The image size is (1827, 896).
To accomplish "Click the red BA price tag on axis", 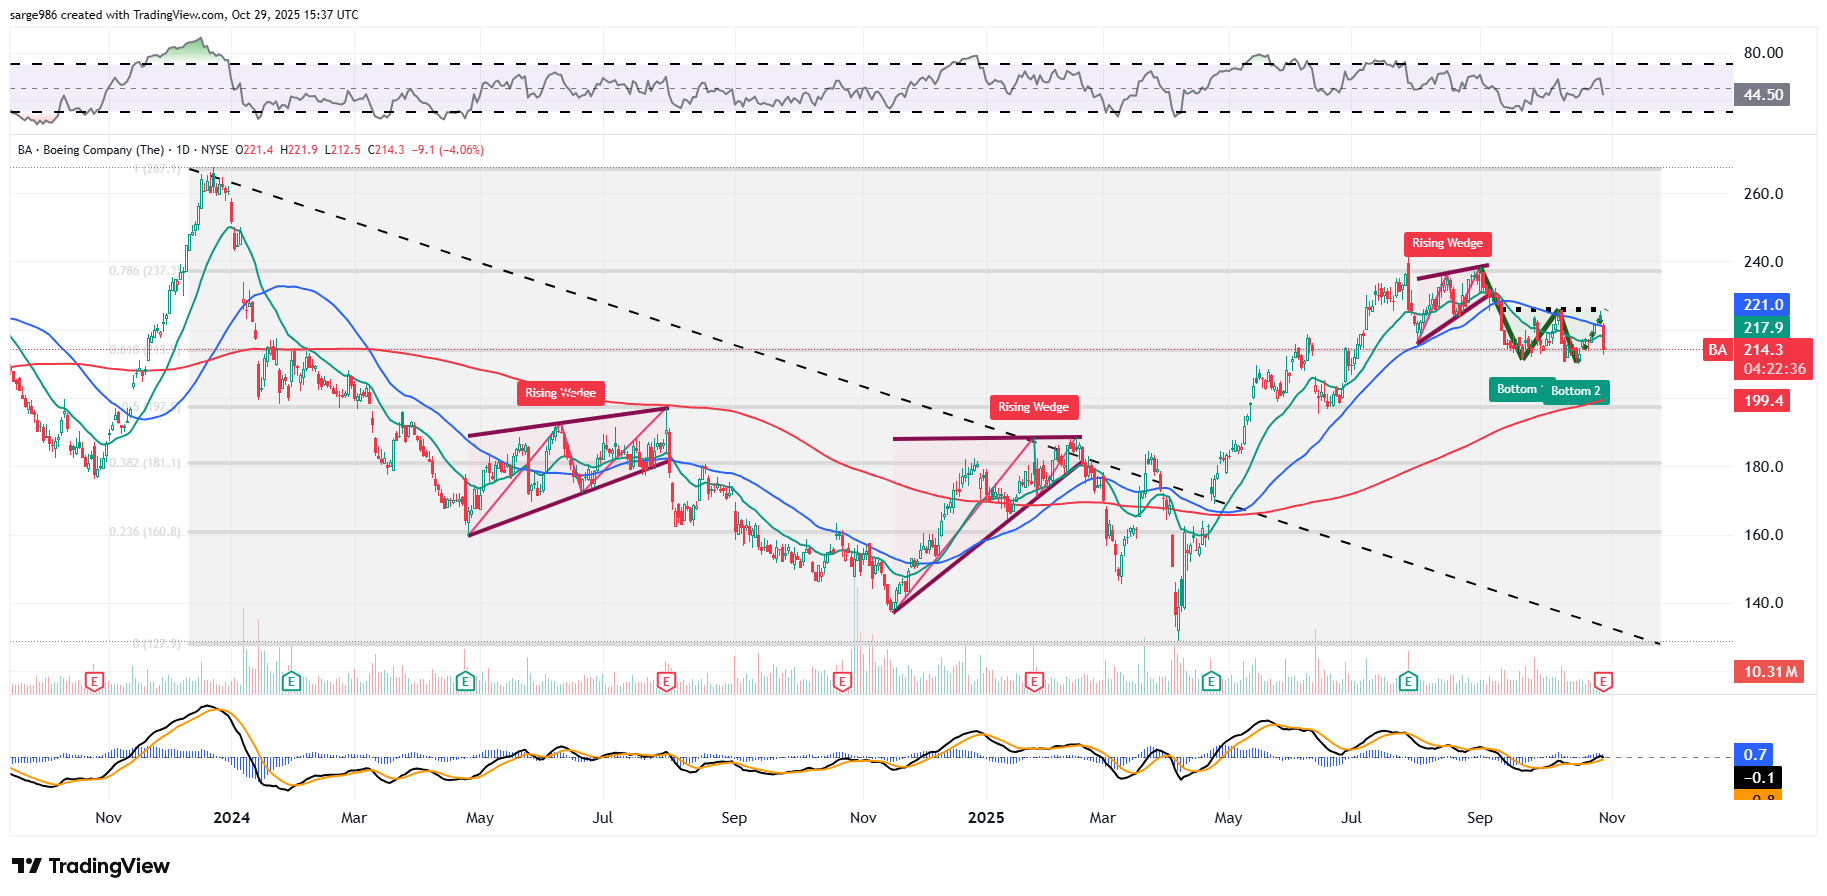I will click(1717, 350).
